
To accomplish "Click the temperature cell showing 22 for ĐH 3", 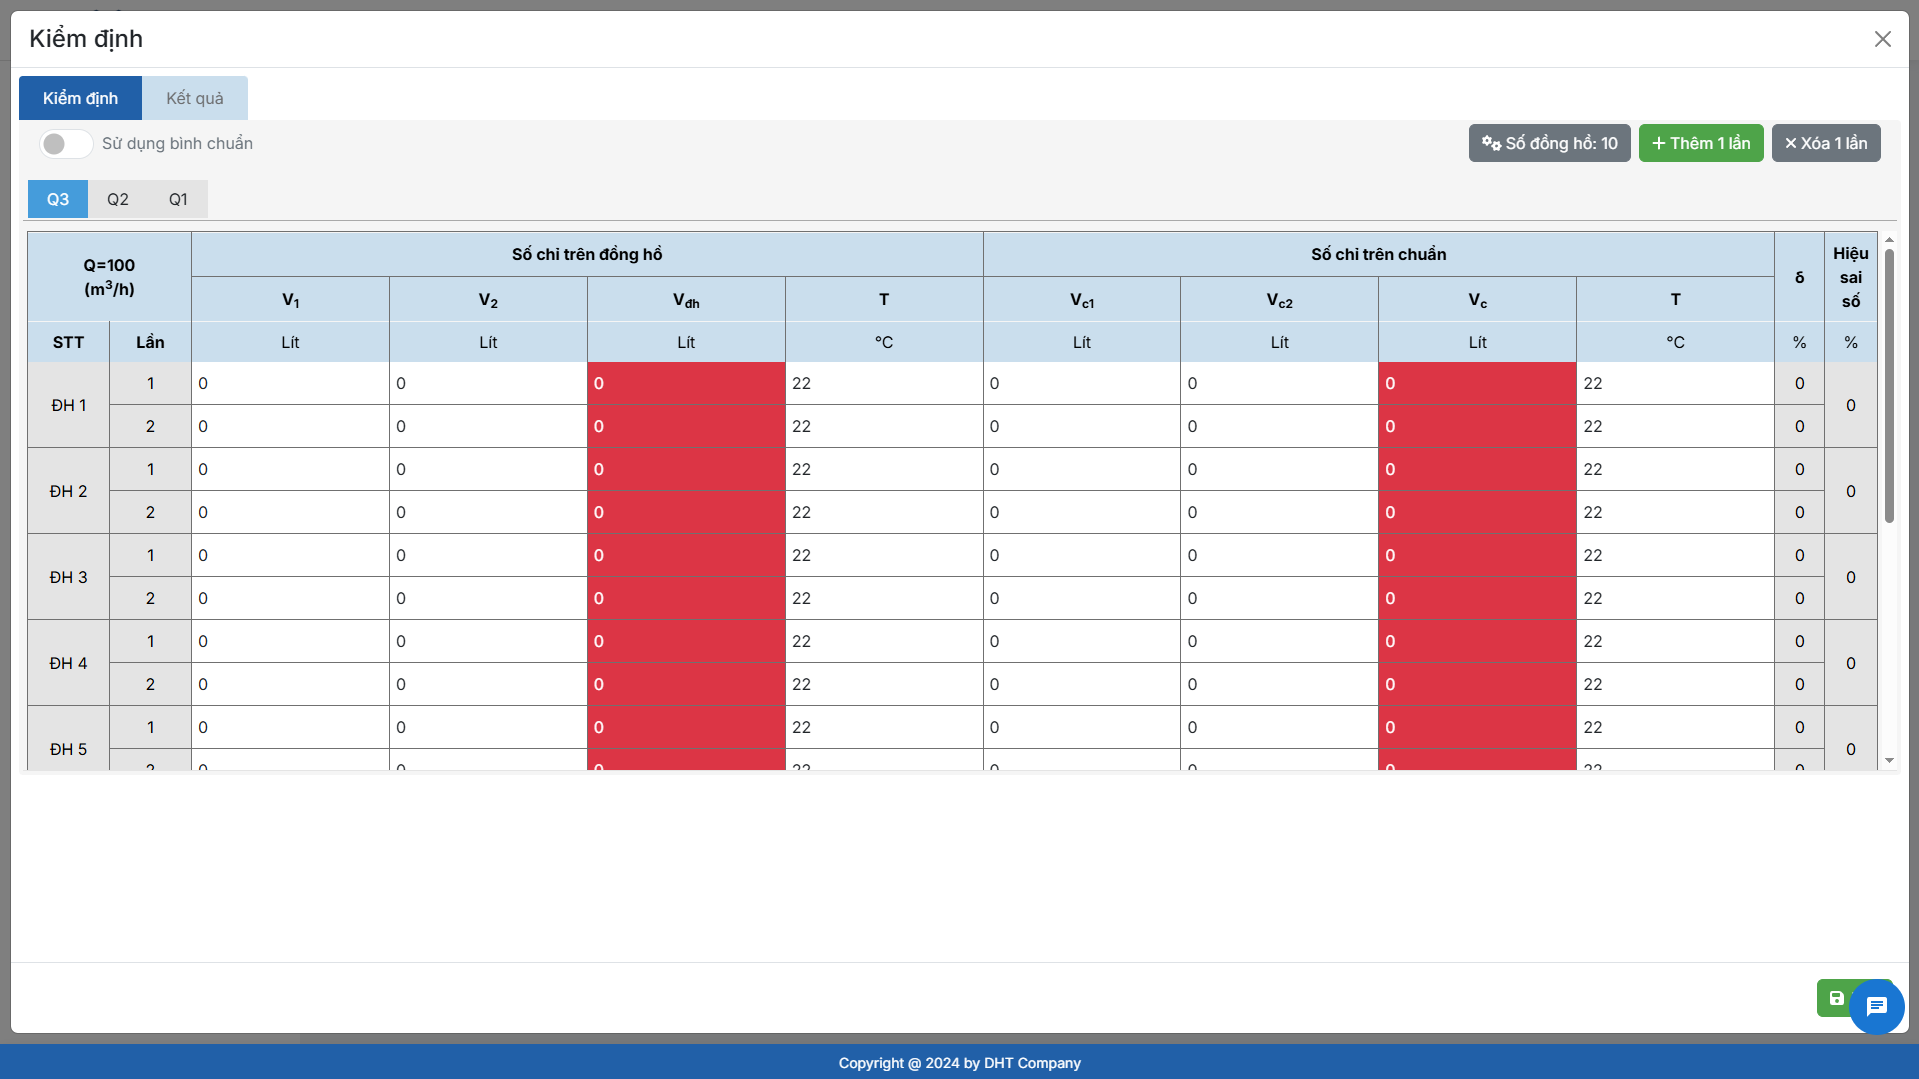I will 883,555.
